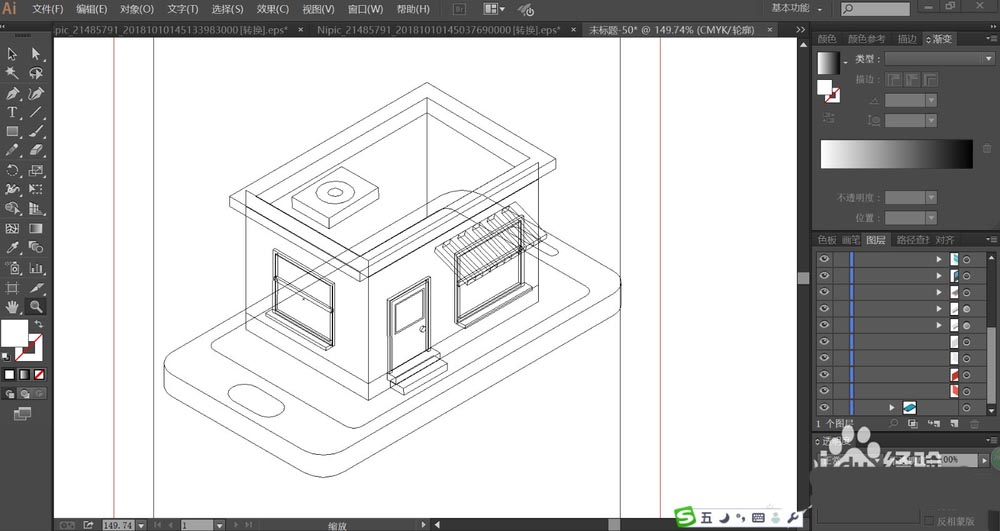
Task: Click the reverse gradient button
Action: [x=828, y=118]
